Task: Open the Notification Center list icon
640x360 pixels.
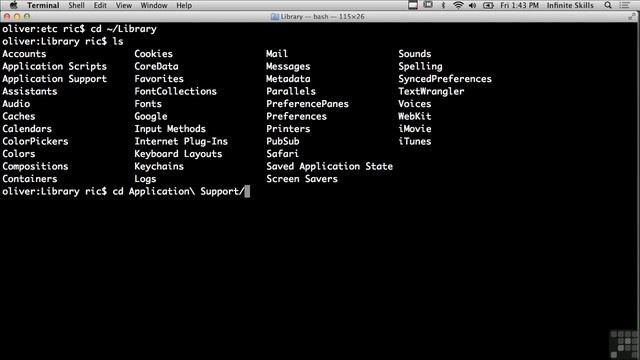Action: (624, 5)
